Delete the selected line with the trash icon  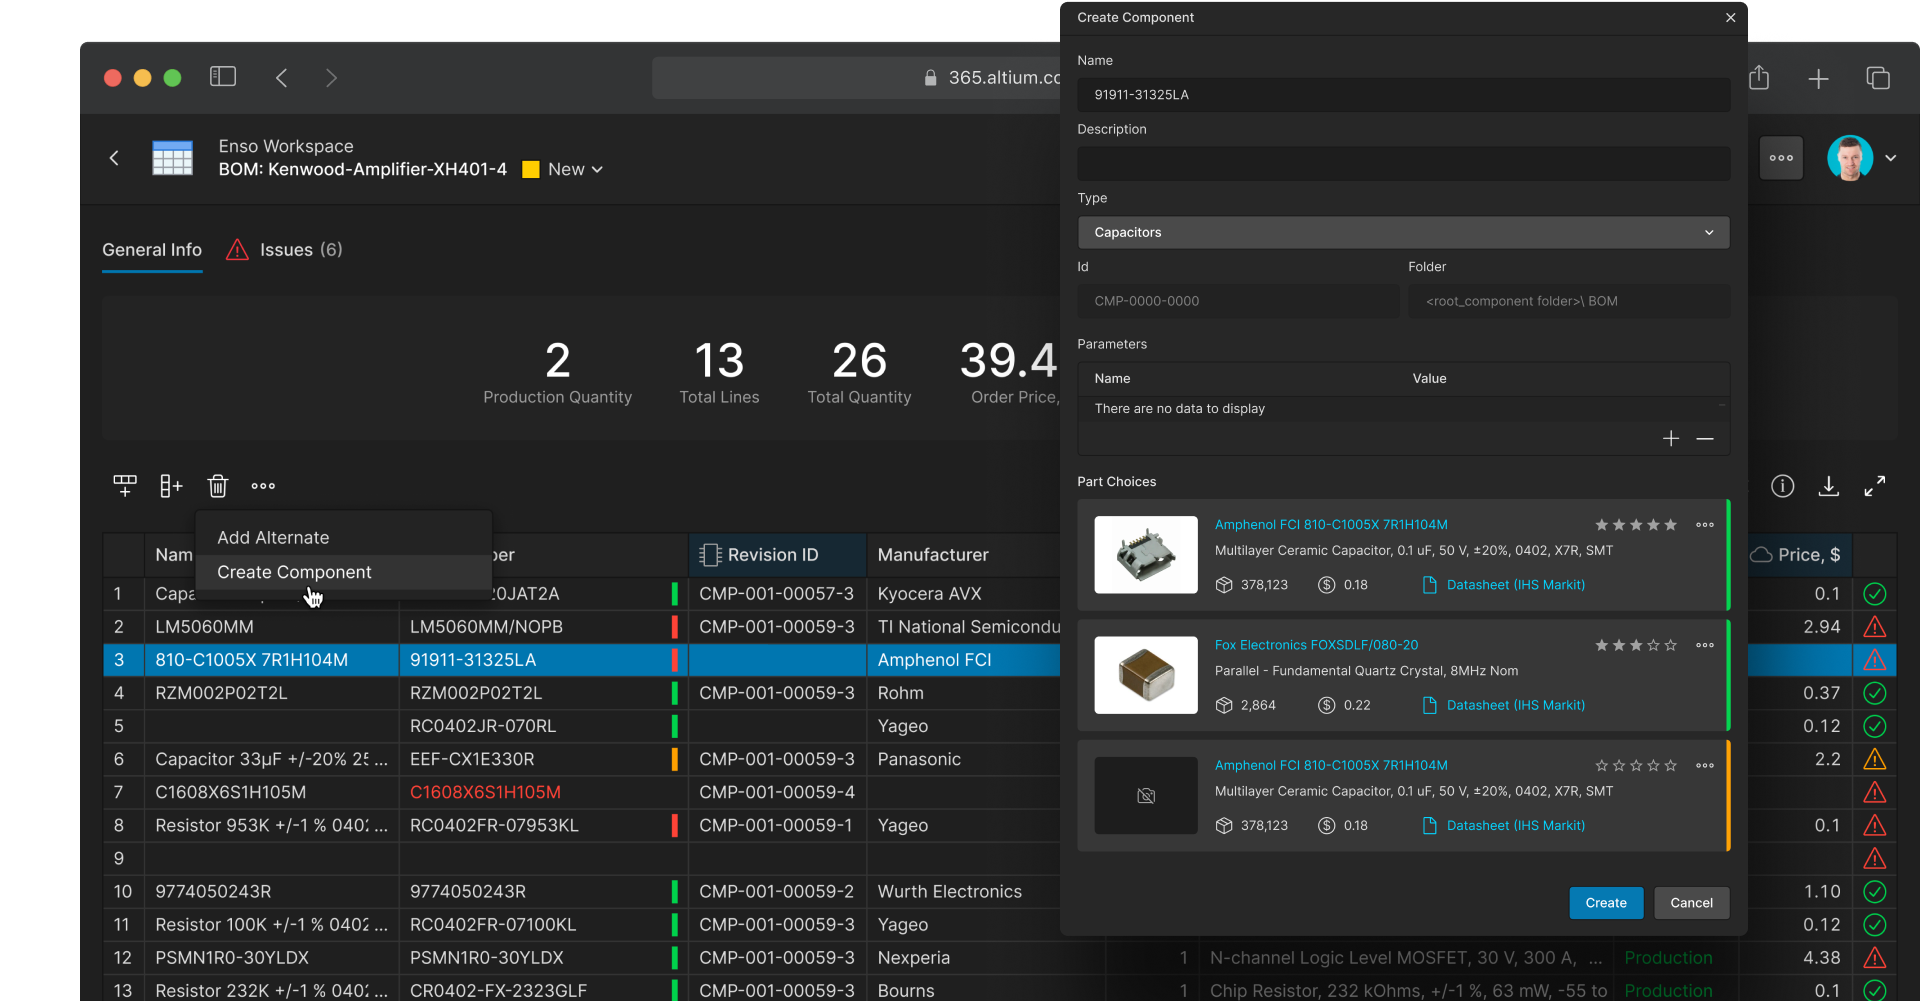(218, 486)
